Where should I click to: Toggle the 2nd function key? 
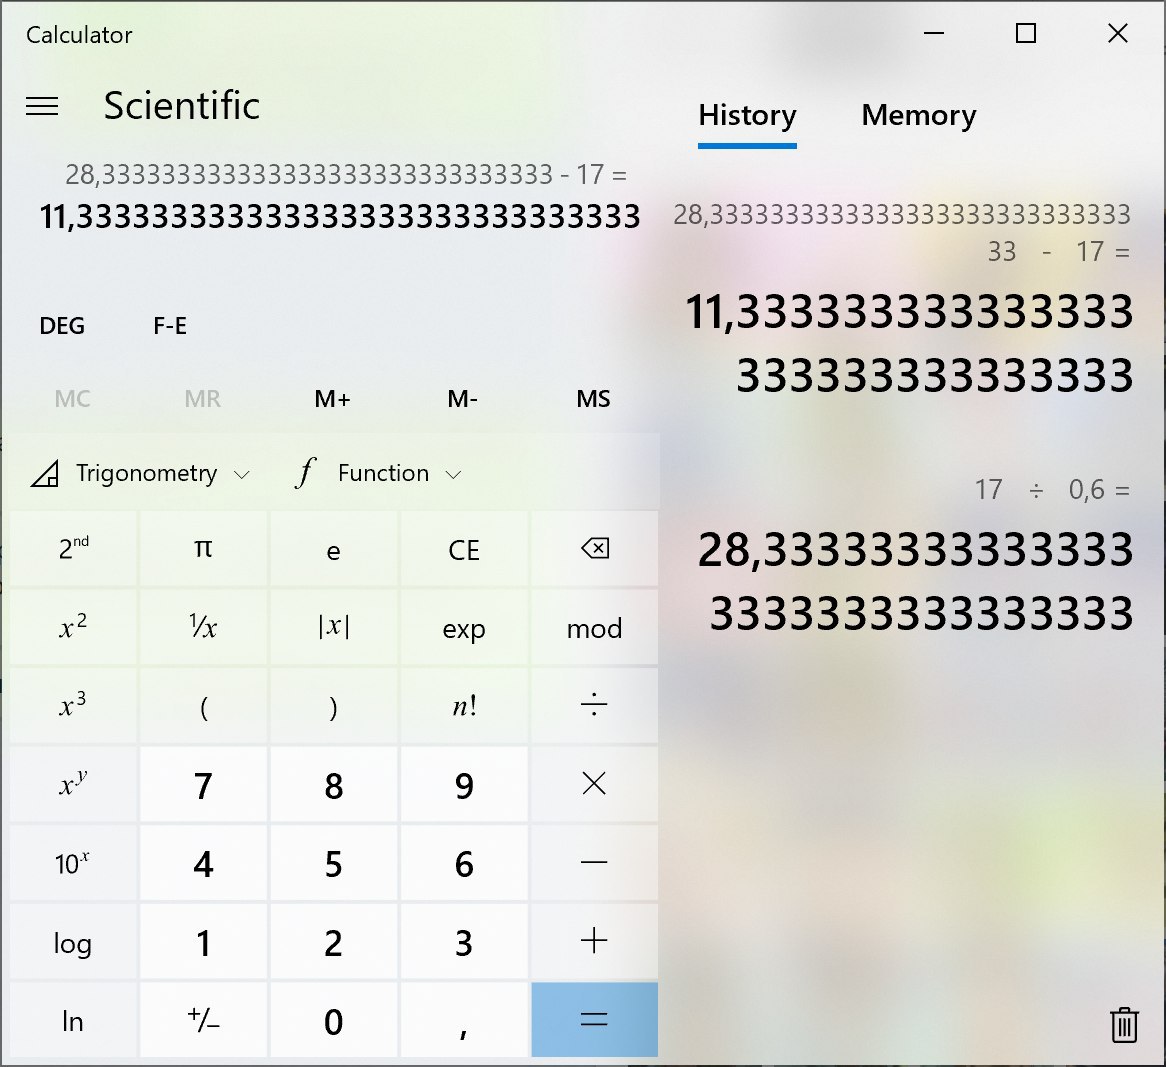click(x=73, y=549)
